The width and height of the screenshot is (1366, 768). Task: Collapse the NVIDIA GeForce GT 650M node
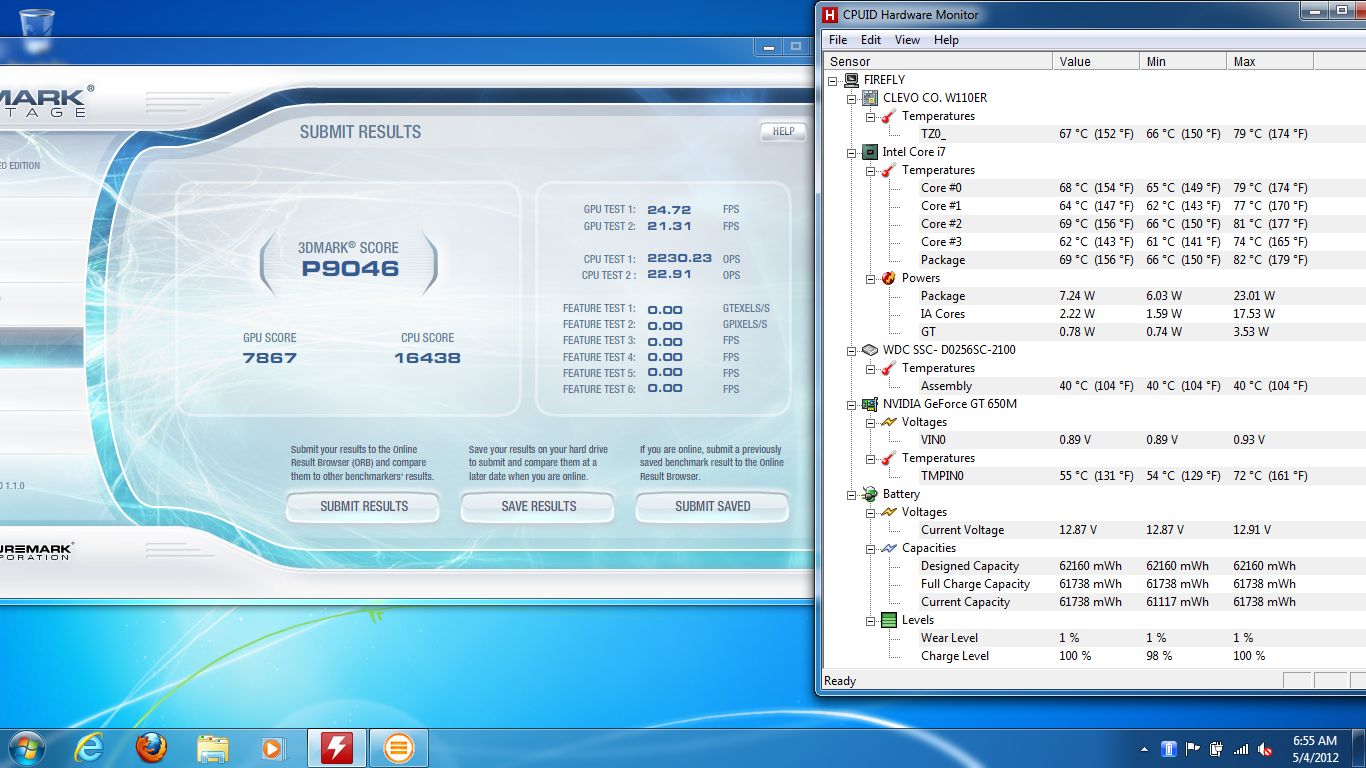pyautogui.click(x=851, y=404)
